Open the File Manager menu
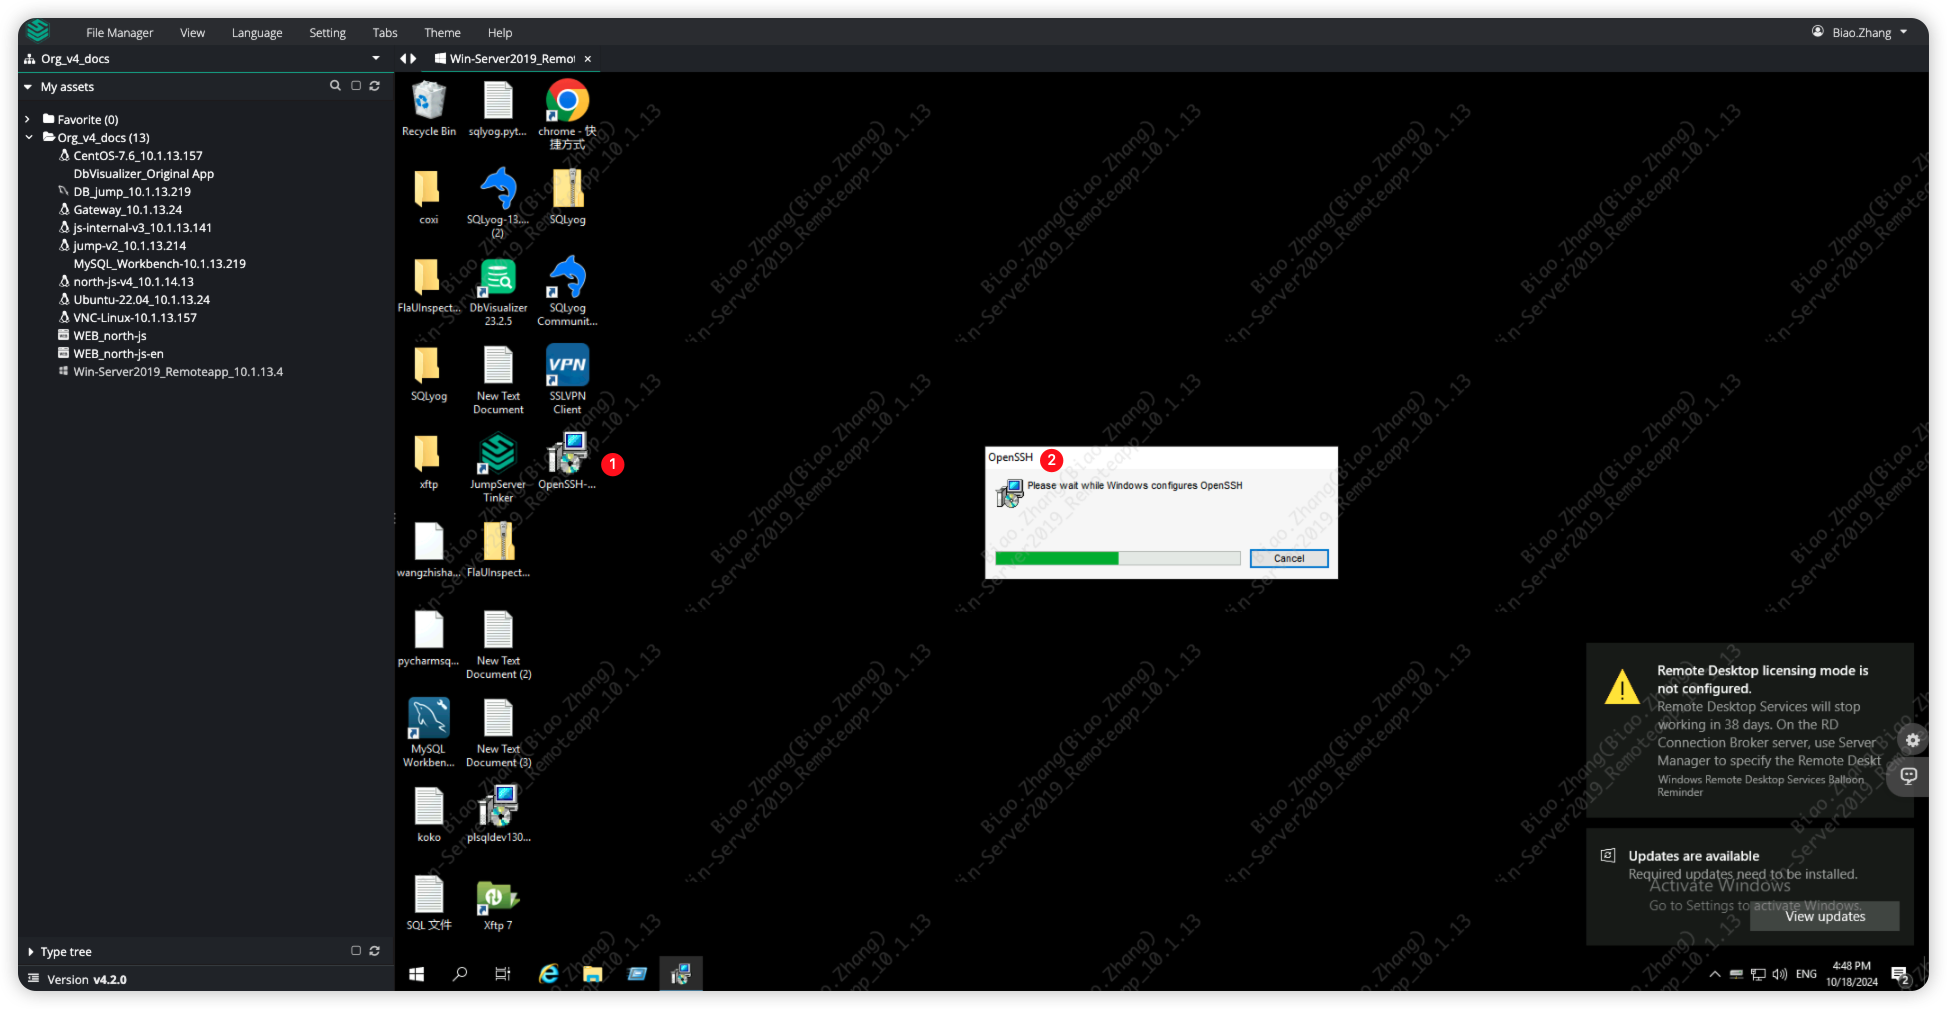This screenshot has height=1009, width=1947. [x=119, y=33]
